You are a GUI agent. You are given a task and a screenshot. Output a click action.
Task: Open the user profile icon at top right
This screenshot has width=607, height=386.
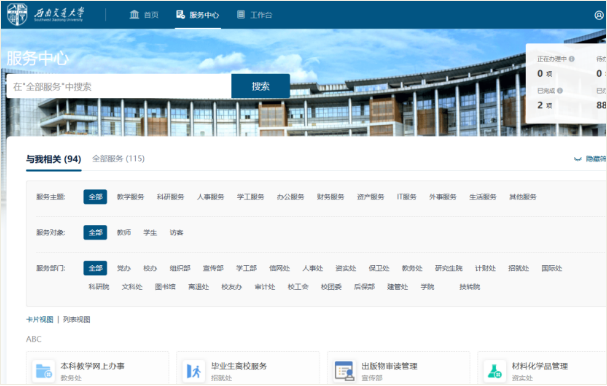pos(599,15)
